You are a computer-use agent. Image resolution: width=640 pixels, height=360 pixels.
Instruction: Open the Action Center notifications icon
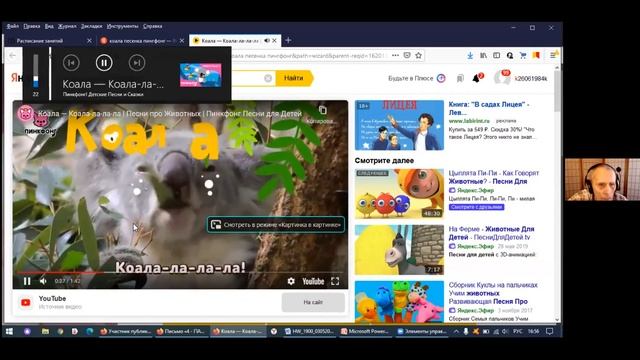(x=549, y=331)
